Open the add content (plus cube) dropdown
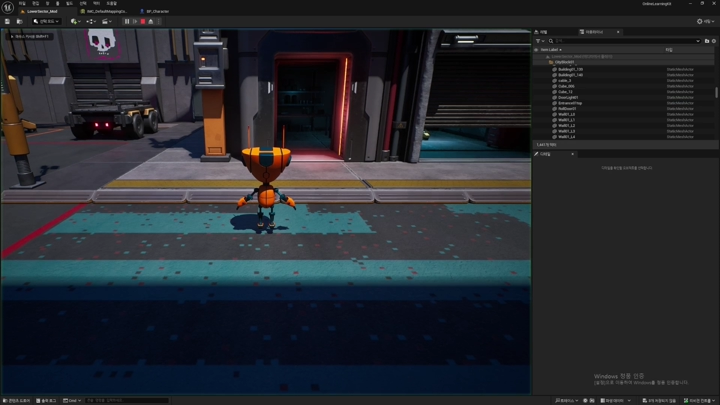This screenshot has width=720, height=405. click(75, 22)
